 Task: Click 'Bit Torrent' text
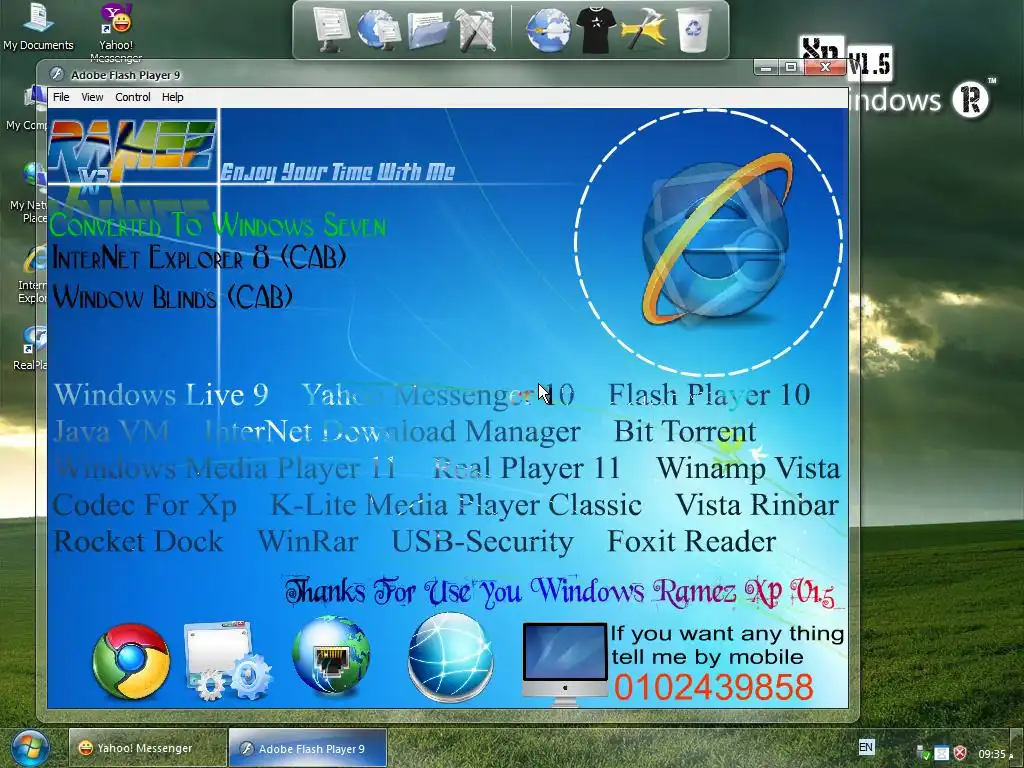click(x=685, y=431)
